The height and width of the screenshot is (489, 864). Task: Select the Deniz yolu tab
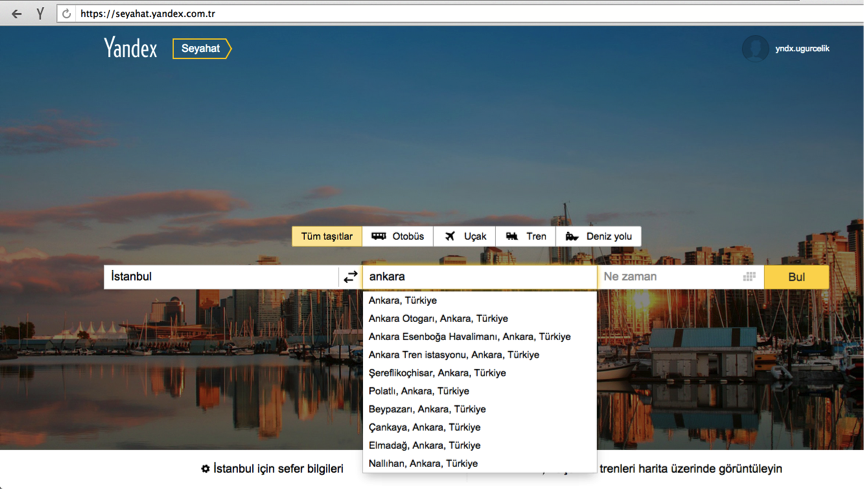coord(598,237)
